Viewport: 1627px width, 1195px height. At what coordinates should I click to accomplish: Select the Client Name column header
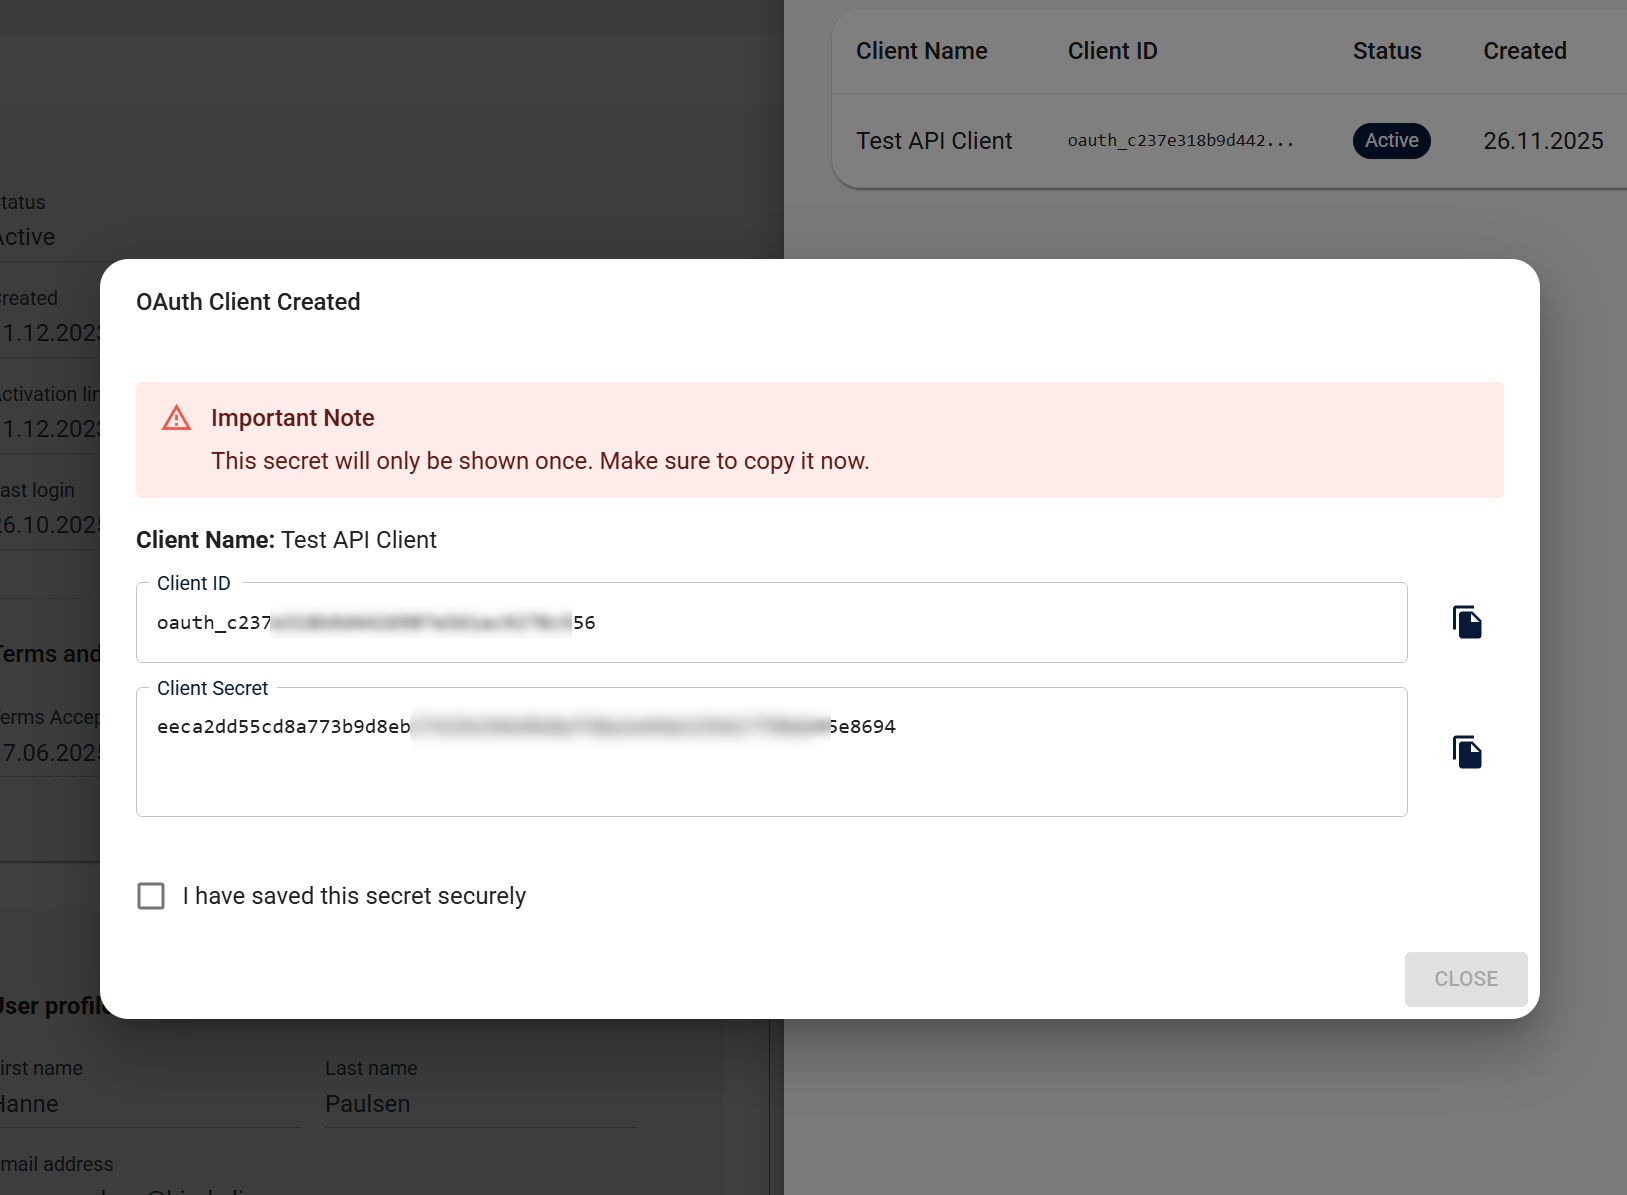coord(921,50)
